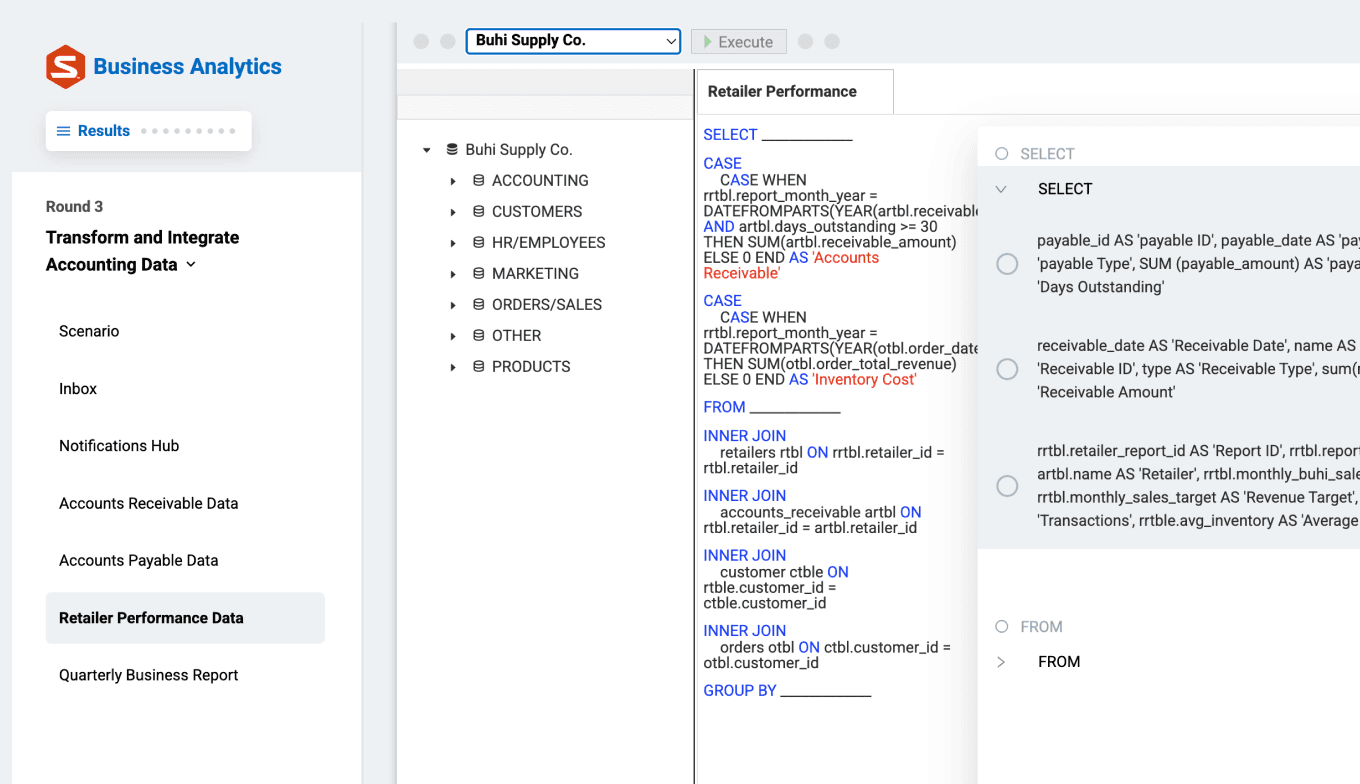Screen dimensions: 1360x784
Task: Open the Quarterly Business Report link
Action: coord(148,676)
